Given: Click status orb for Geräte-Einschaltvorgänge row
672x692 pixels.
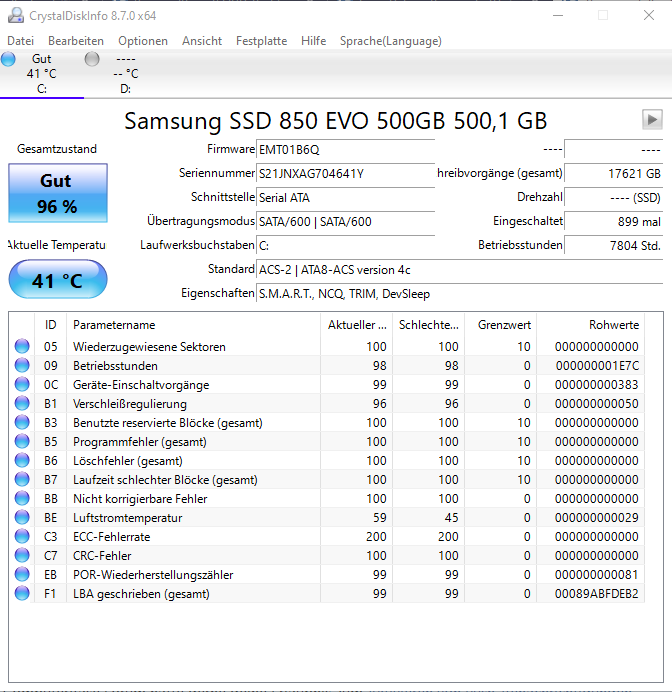Looking at the screenshot, I should tap(22, 384).
